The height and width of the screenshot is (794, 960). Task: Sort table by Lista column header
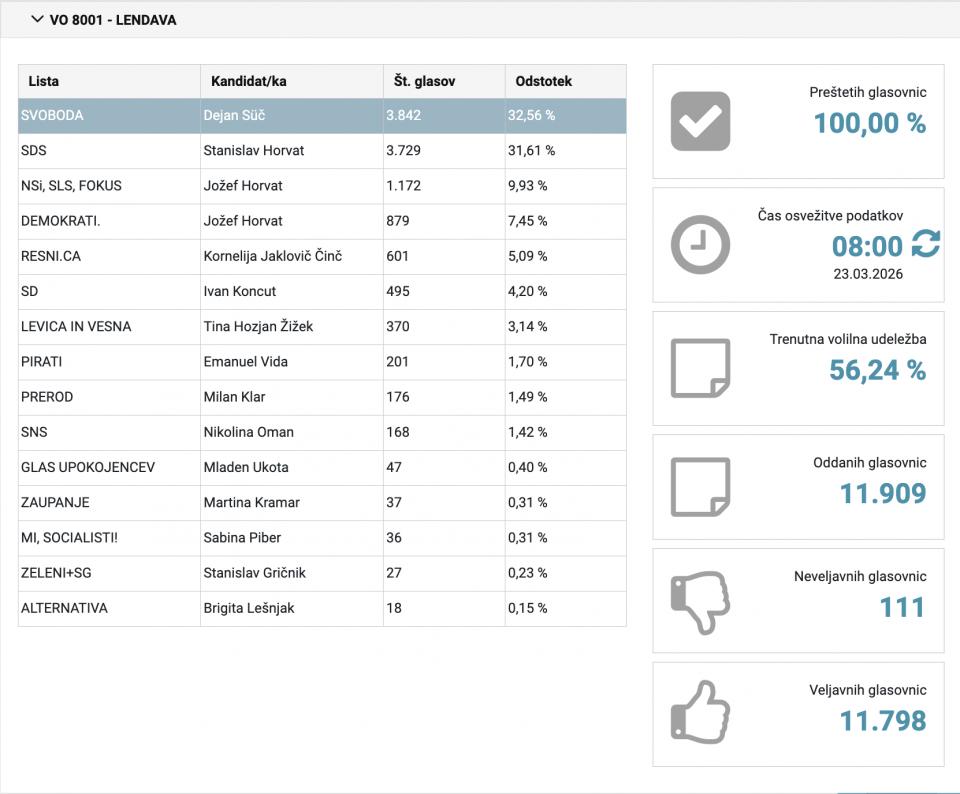[x=44, y=82]
